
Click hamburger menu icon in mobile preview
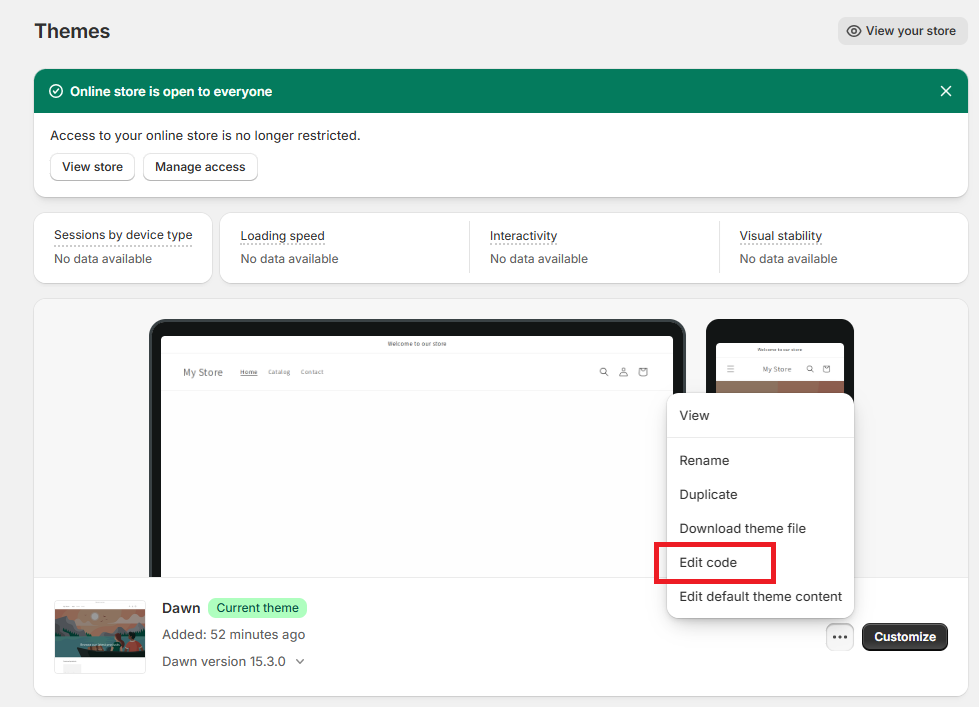click(731, 369)
